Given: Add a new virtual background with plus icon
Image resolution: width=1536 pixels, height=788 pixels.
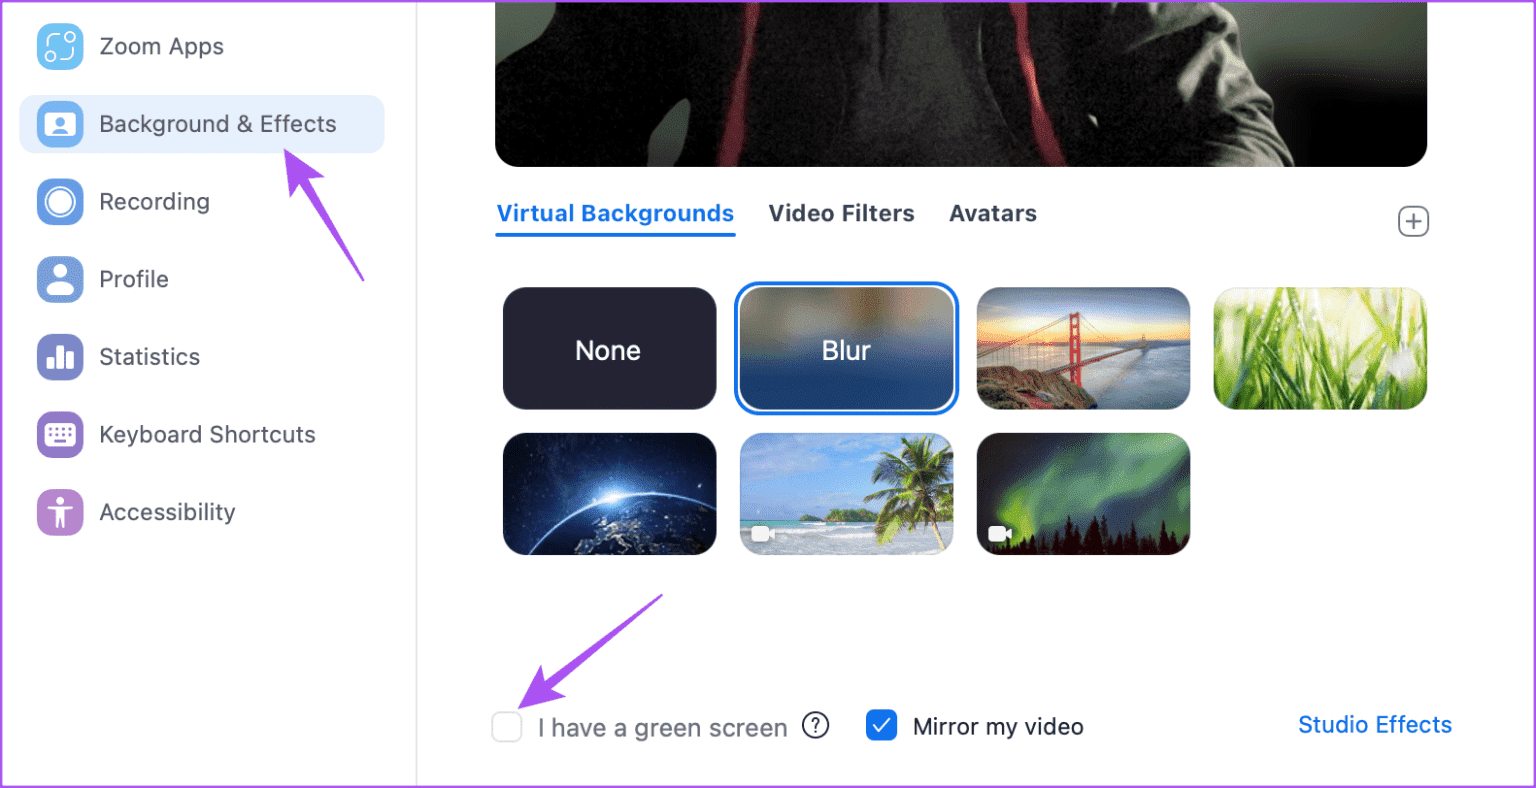Looking at the screenshot, I should (x=1413, y=222).
